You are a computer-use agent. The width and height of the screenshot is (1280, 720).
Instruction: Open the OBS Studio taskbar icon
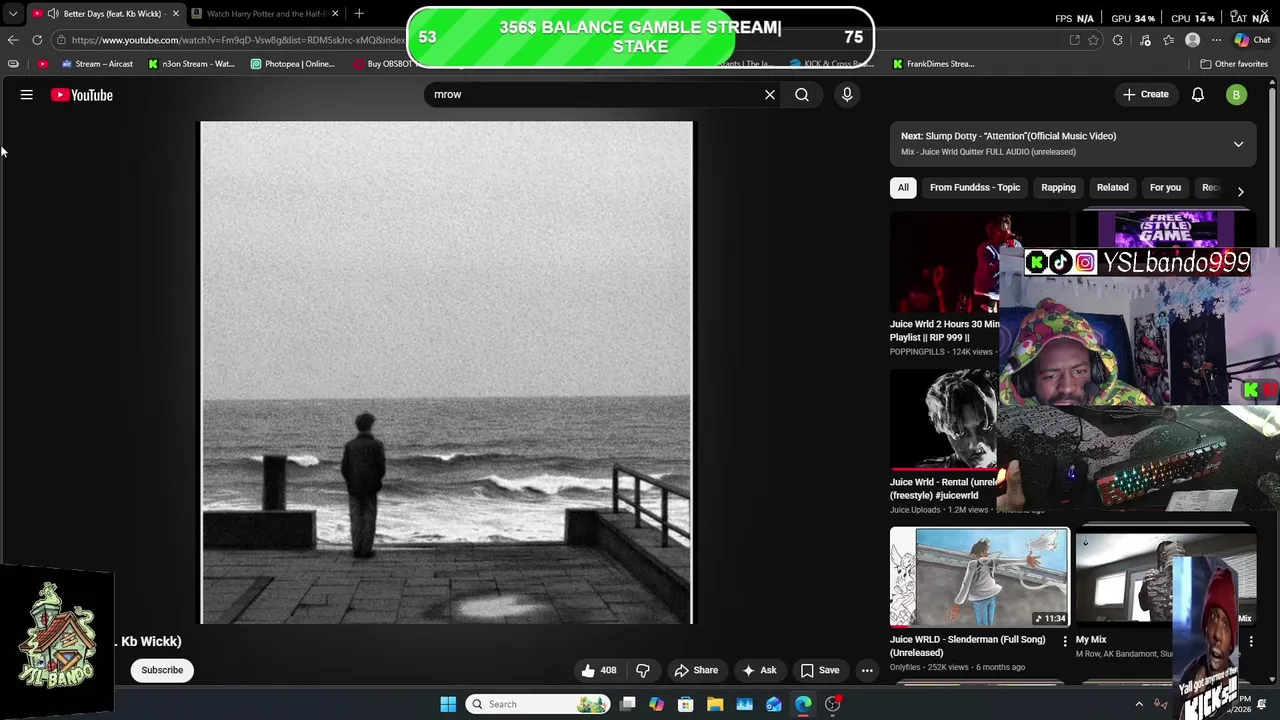point(833,704)
